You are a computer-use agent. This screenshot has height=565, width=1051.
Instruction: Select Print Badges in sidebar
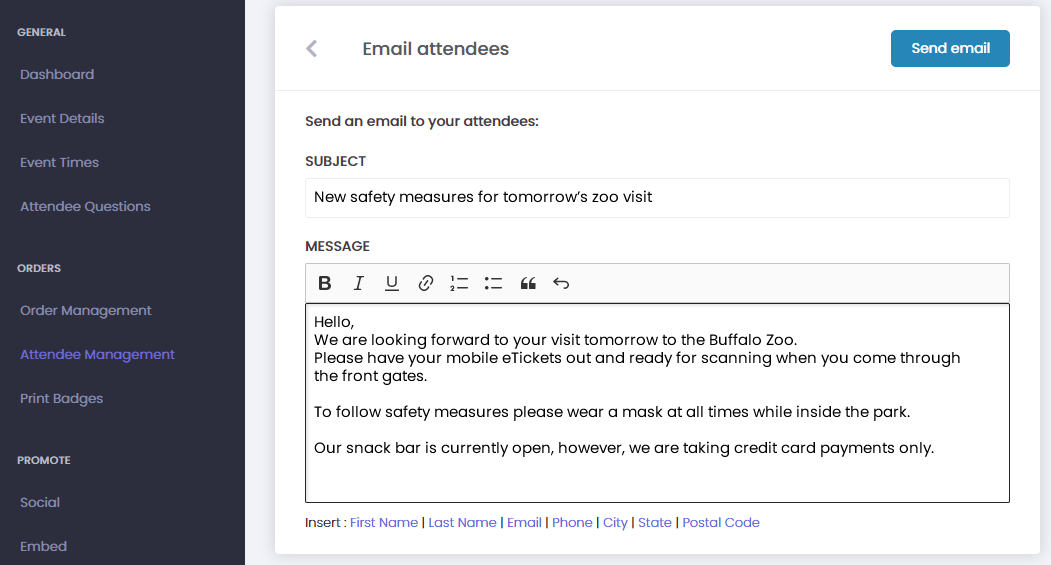(62, 398)
